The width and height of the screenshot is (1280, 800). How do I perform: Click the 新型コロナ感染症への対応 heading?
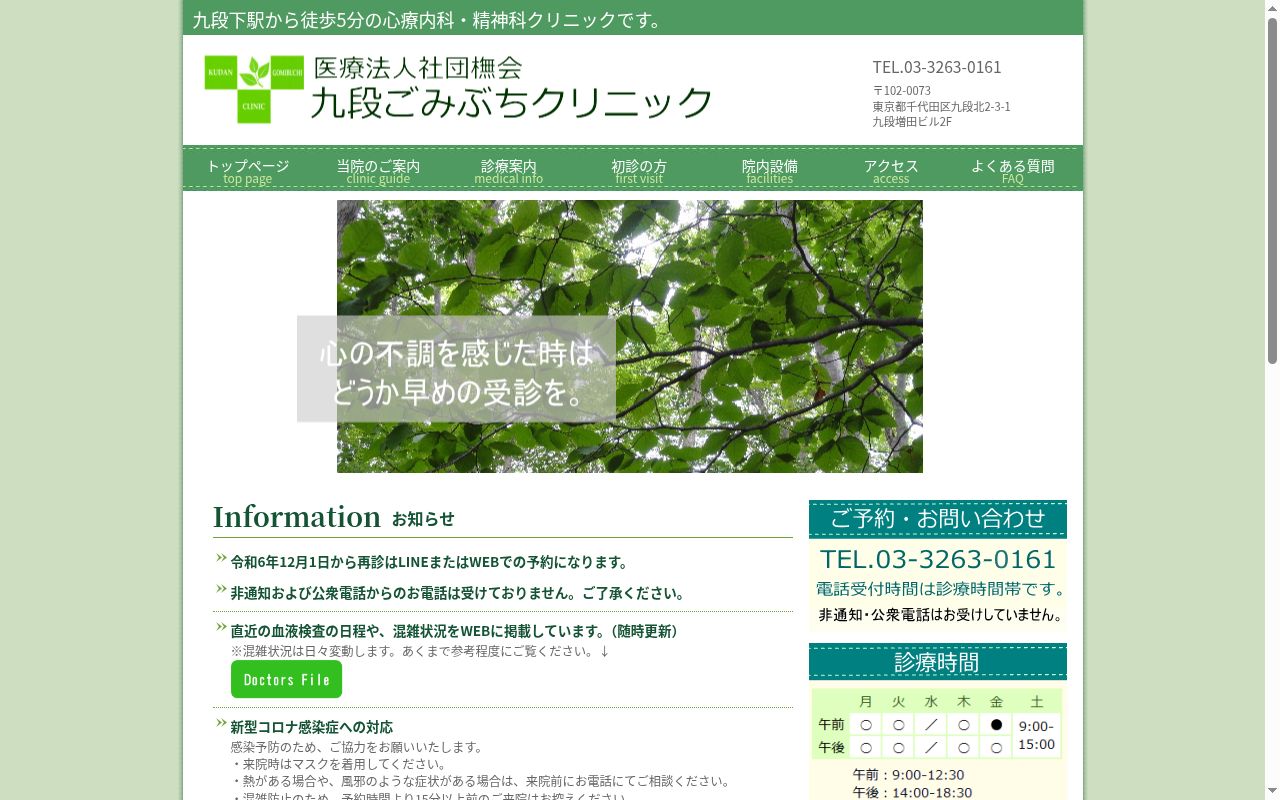(x=312, y=727)
